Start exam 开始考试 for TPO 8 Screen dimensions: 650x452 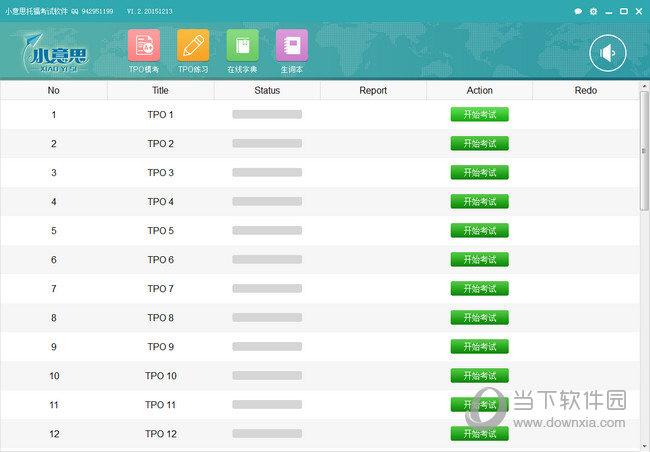480,318
